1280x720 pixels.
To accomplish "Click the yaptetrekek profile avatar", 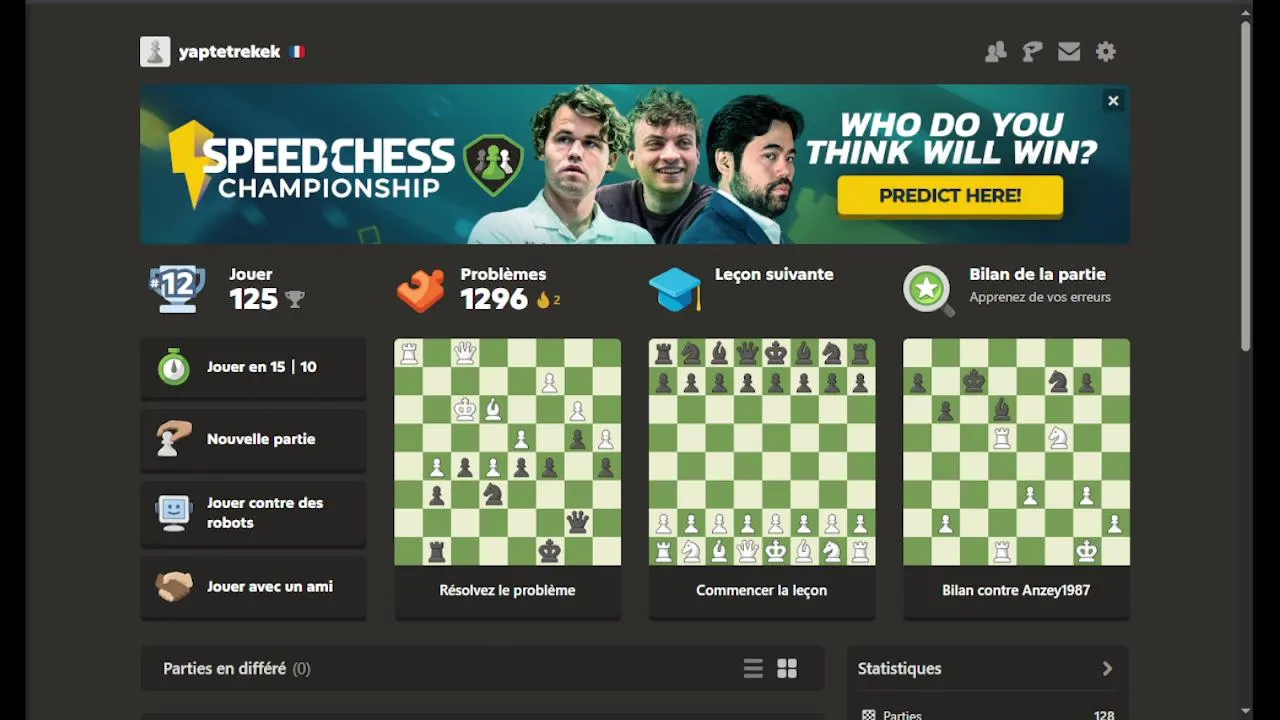I will coord(155,52).
